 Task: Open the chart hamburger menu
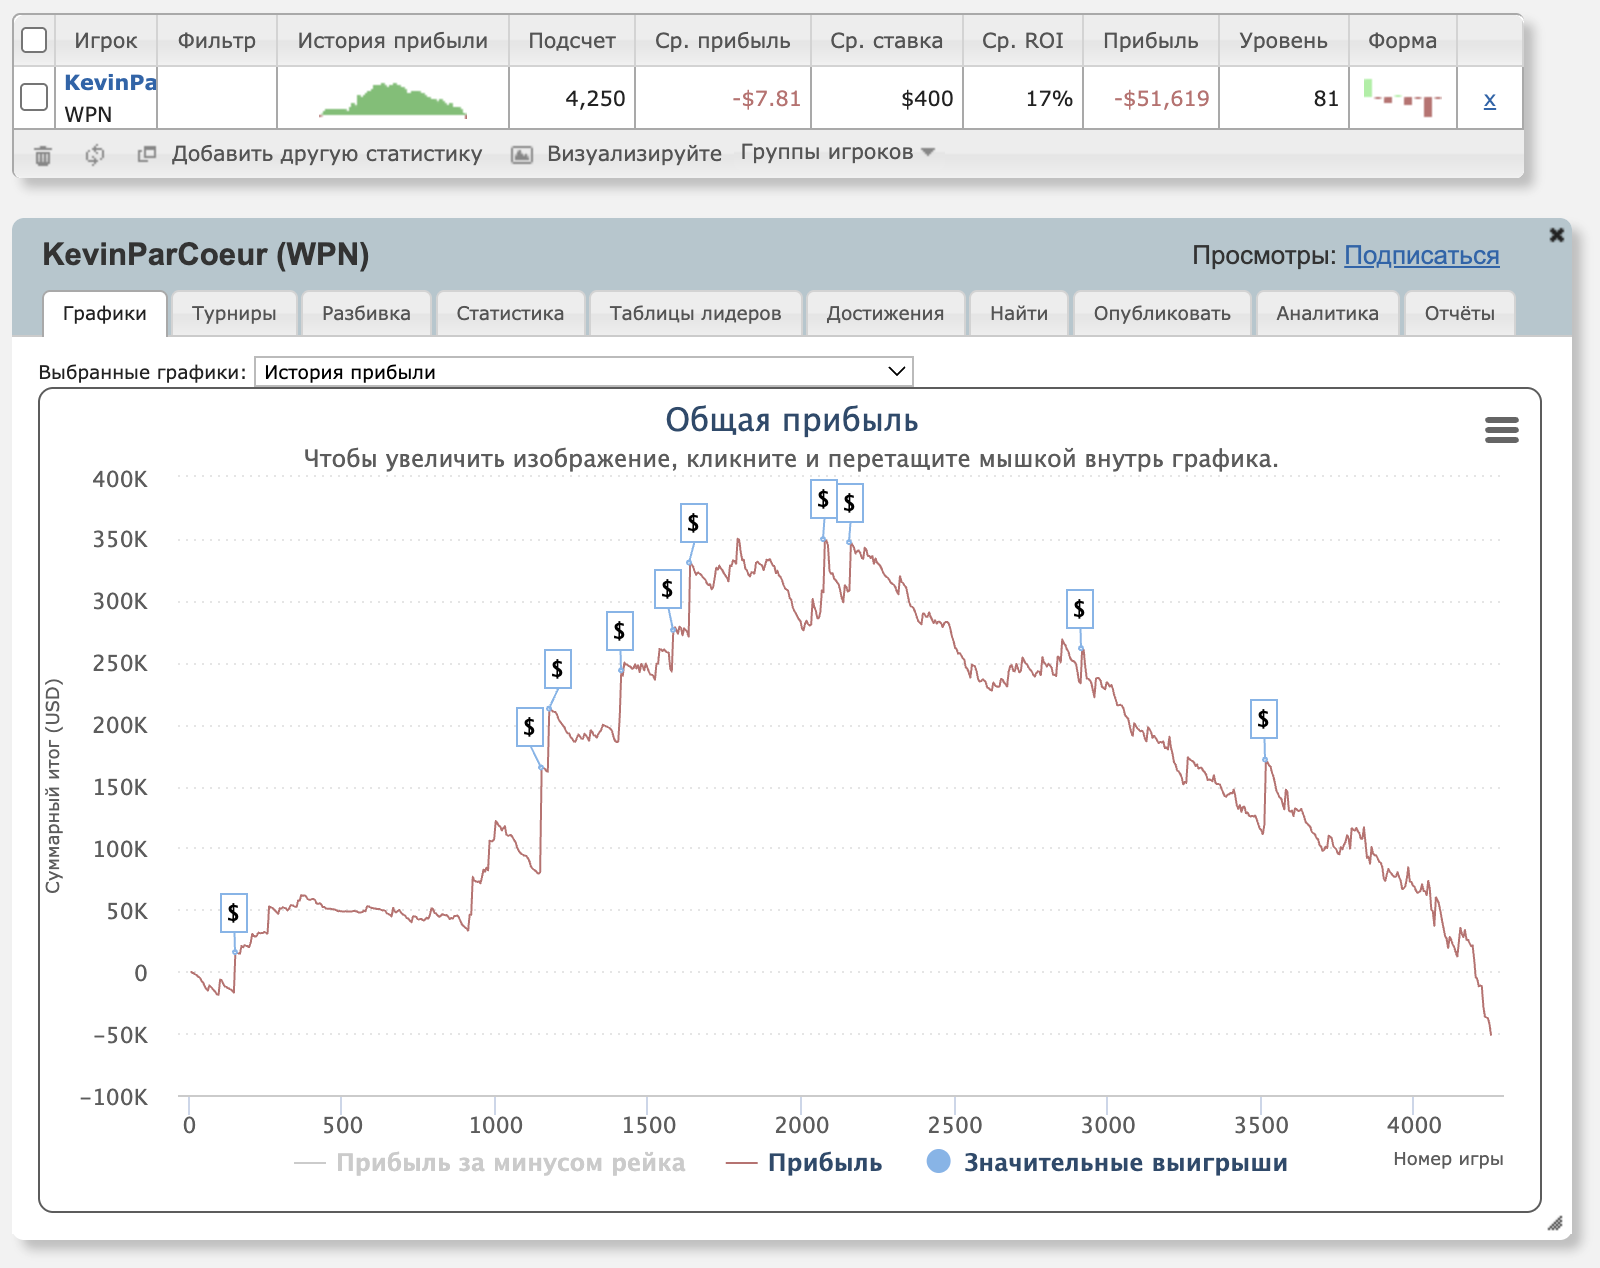click(x=1501, y=430)
